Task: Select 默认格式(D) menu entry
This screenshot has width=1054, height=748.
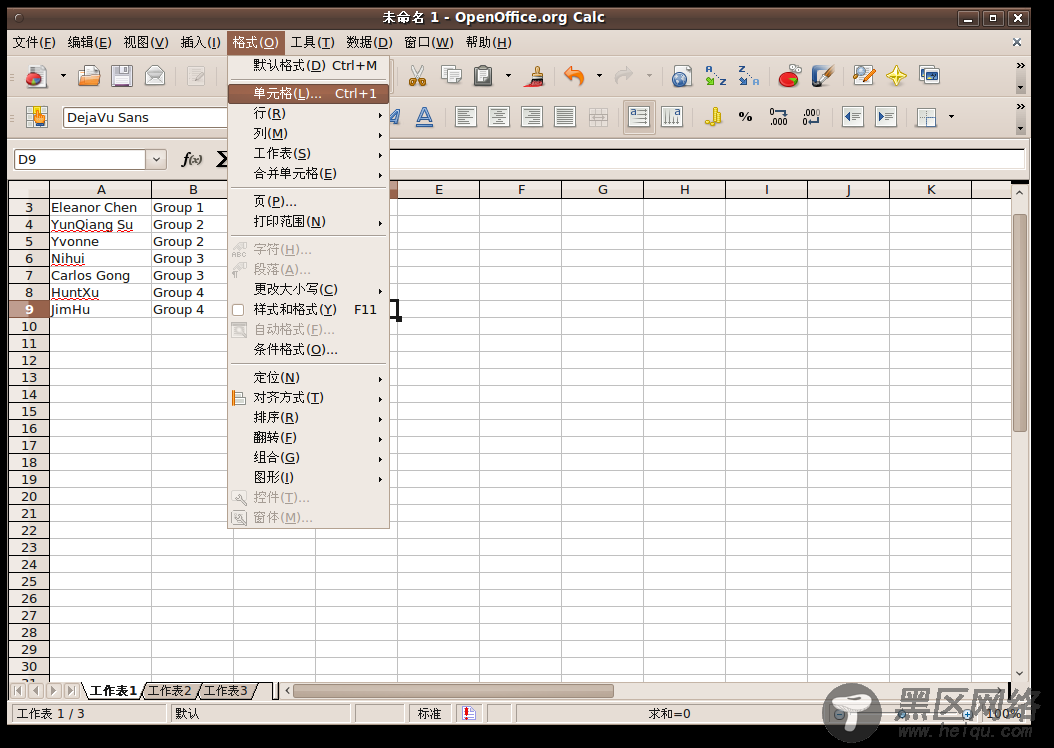Action: [x=309, y=66]
